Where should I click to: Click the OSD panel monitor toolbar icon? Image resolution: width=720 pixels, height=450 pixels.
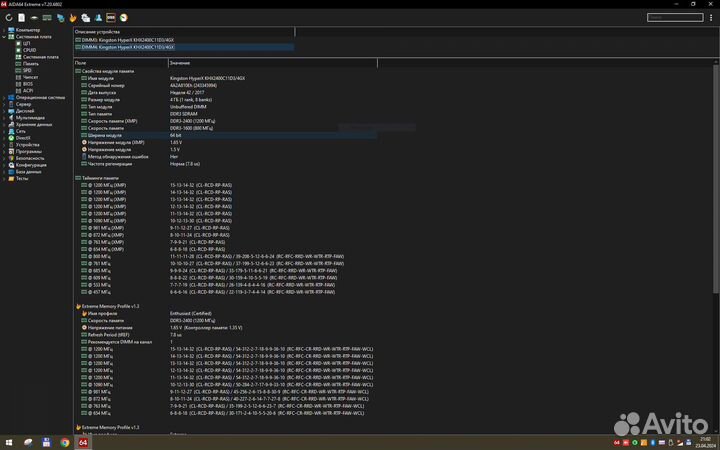coord(110,18)
